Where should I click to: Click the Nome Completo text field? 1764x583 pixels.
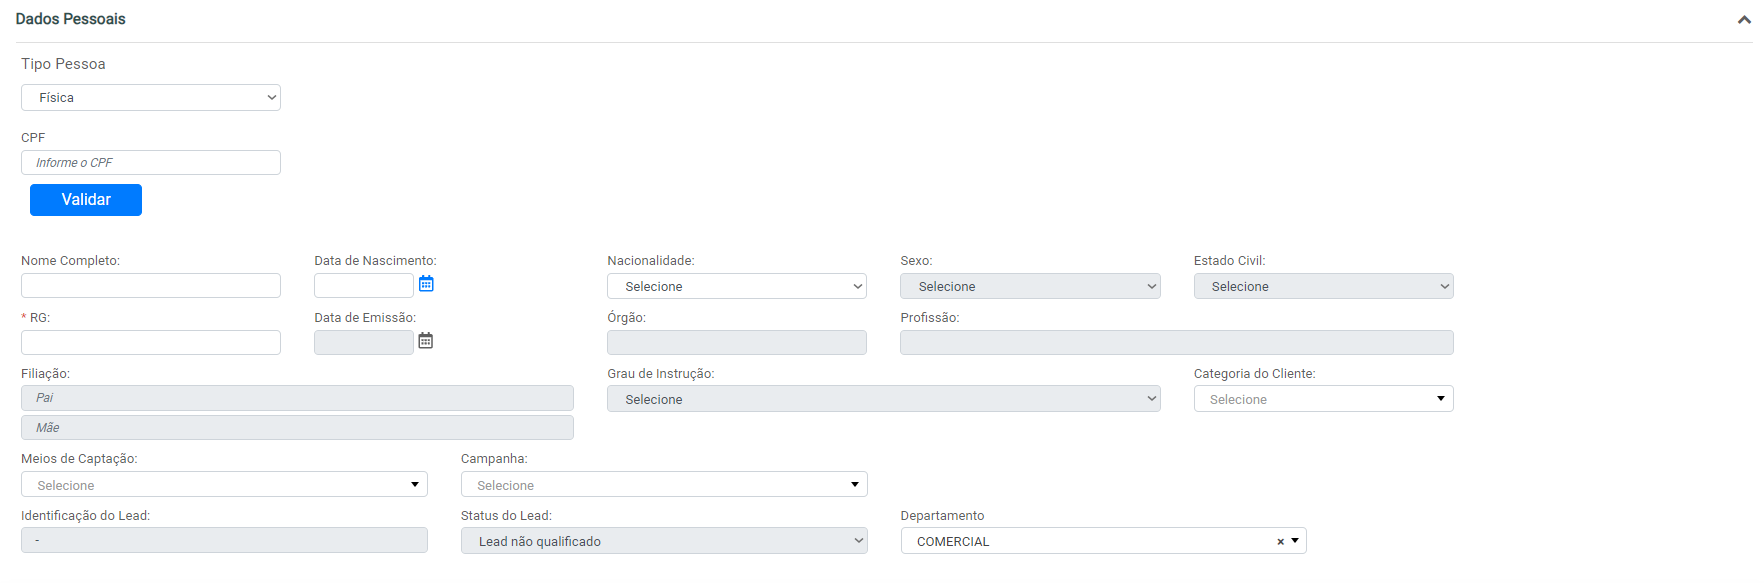point(150,286)
